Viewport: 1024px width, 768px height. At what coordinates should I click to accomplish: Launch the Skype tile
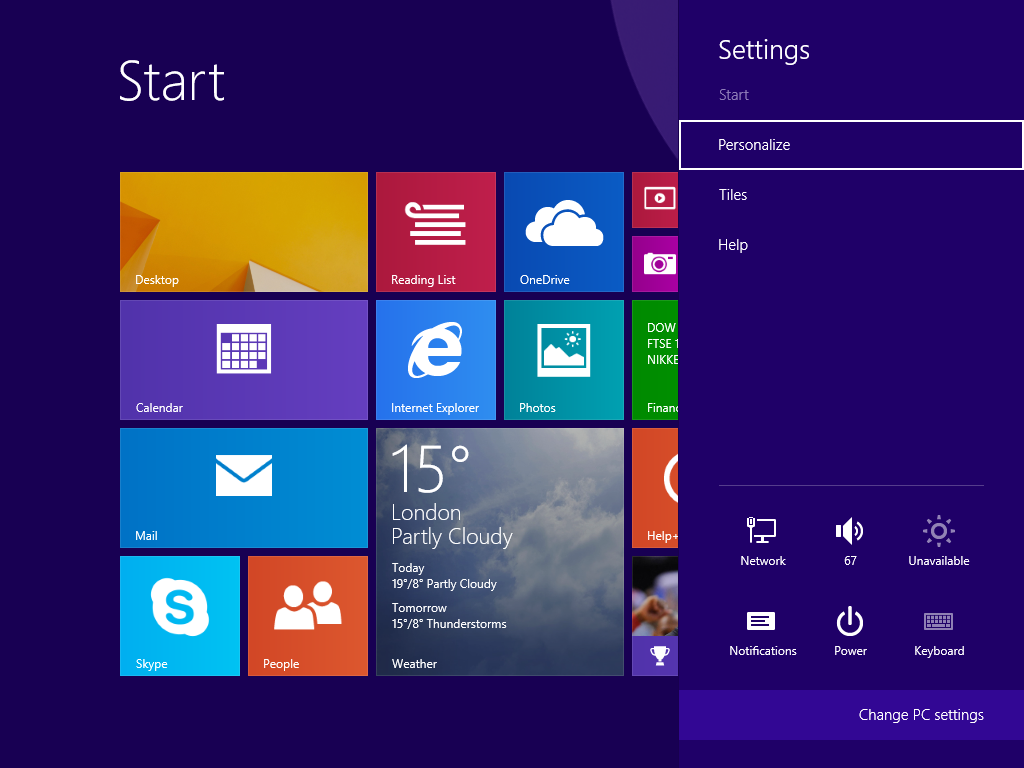[x=180, y=616]
